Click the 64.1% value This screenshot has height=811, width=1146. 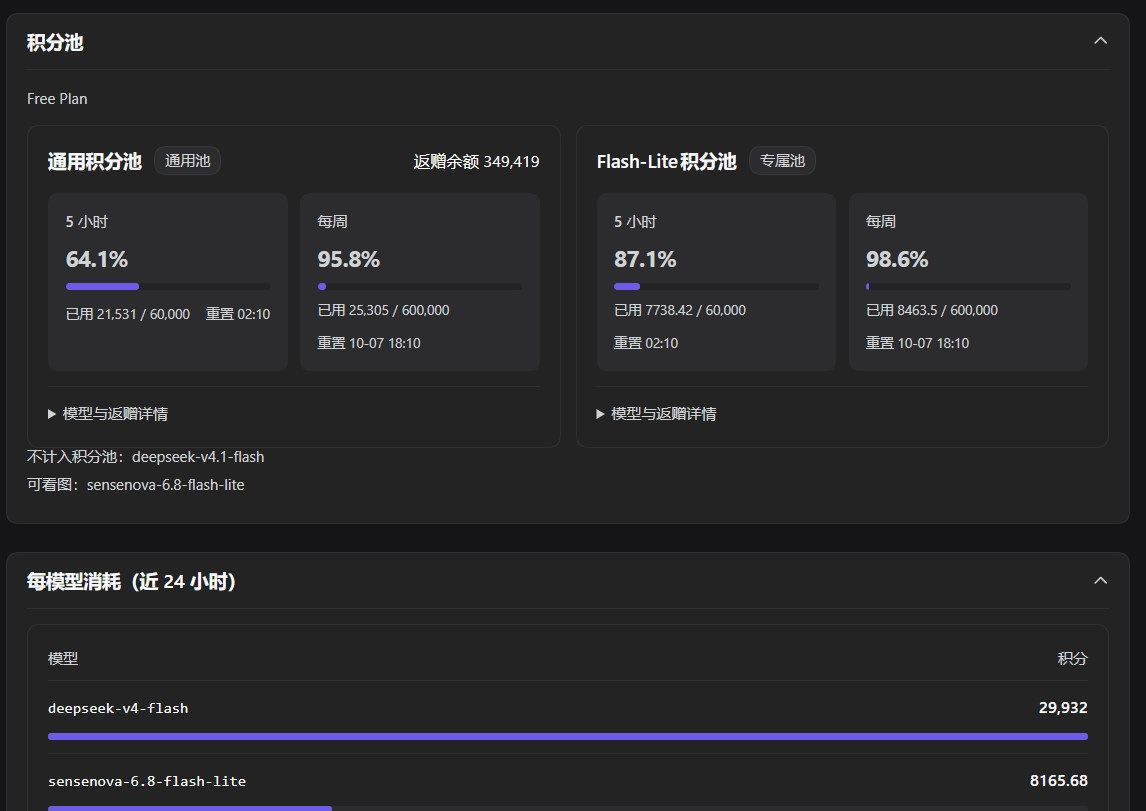(x=96, y=259)
